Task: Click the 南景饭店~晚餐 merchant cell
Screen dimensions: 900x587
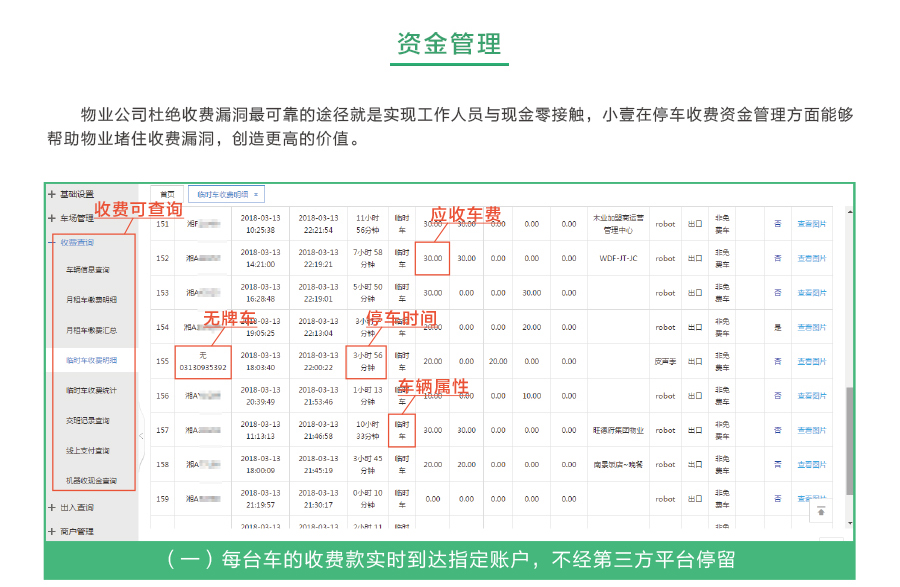Action: [618, 465]
